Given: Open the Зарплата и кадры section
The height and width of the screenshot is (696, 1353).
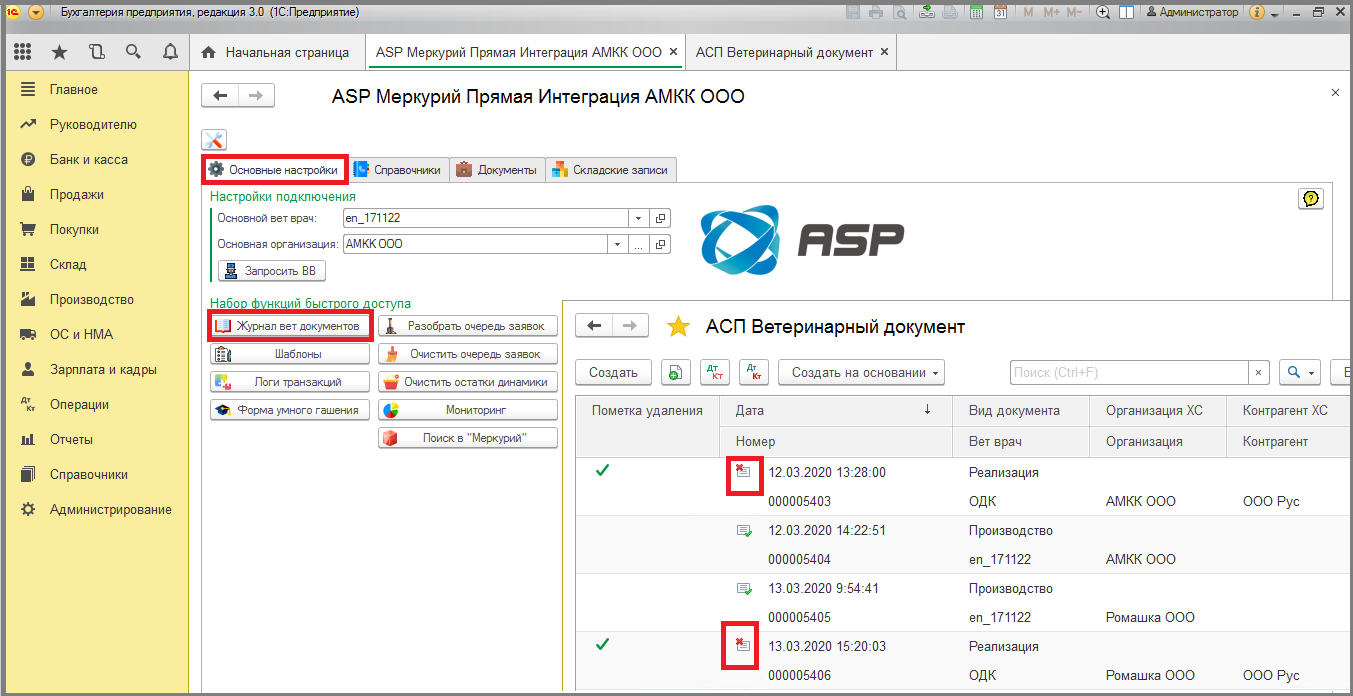Looking at the screenshot, I should point(103,369).
